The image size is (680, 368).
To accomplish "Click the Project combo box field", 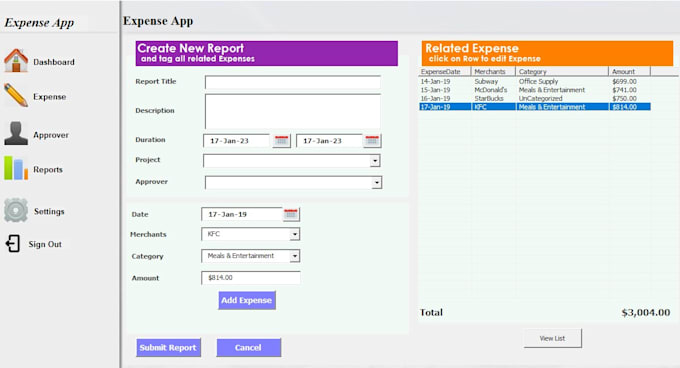I will click(x=292, y=161).
